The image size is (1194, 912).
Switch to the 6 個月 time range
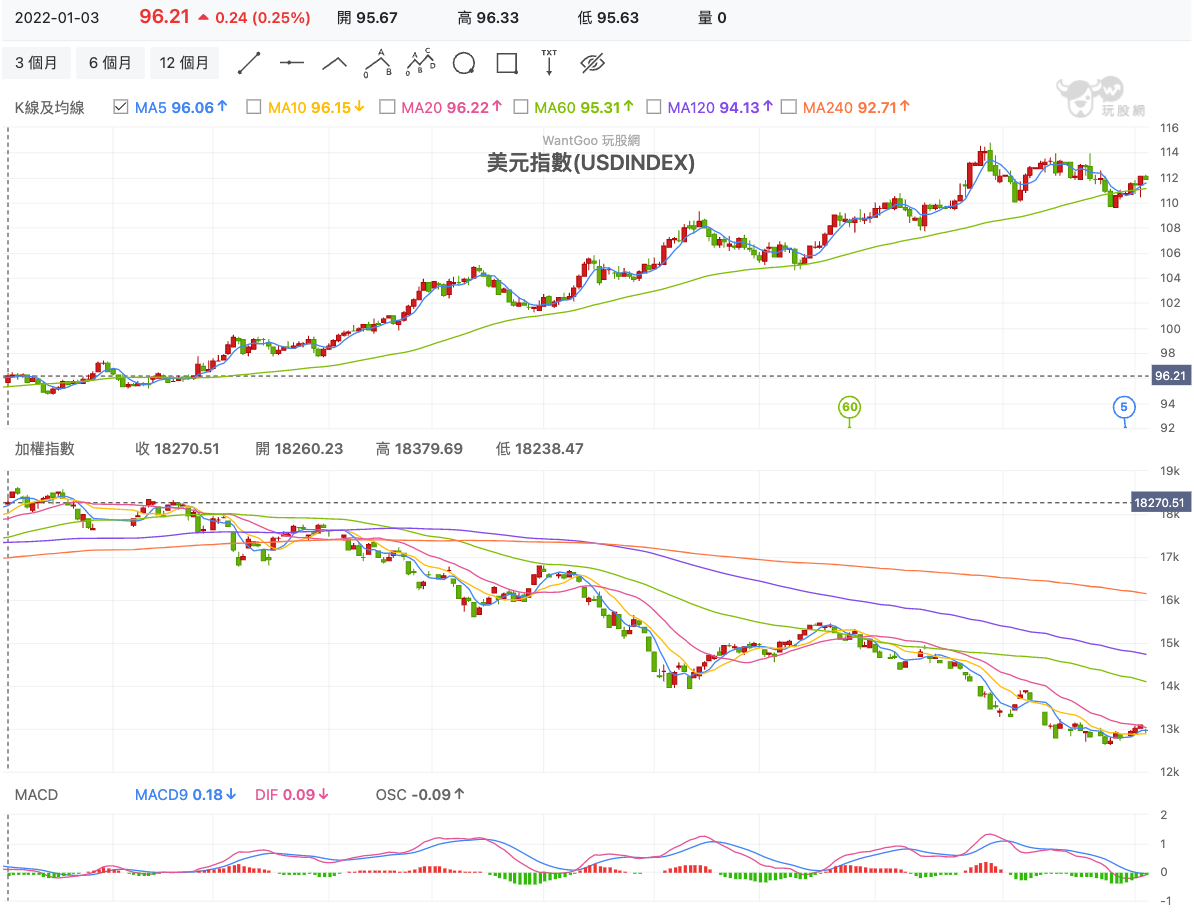[x=110, y=63]
